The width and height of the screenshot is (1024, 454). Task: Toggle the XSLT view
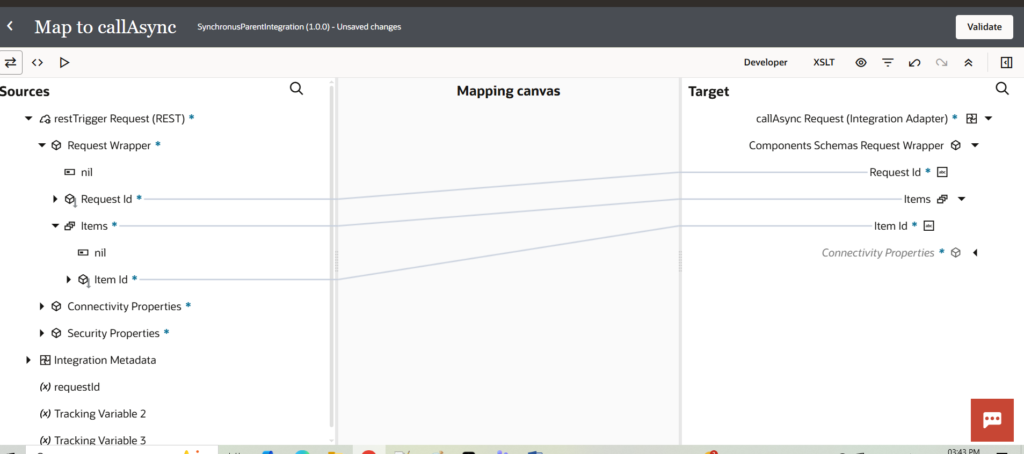[x=823, y=62]
